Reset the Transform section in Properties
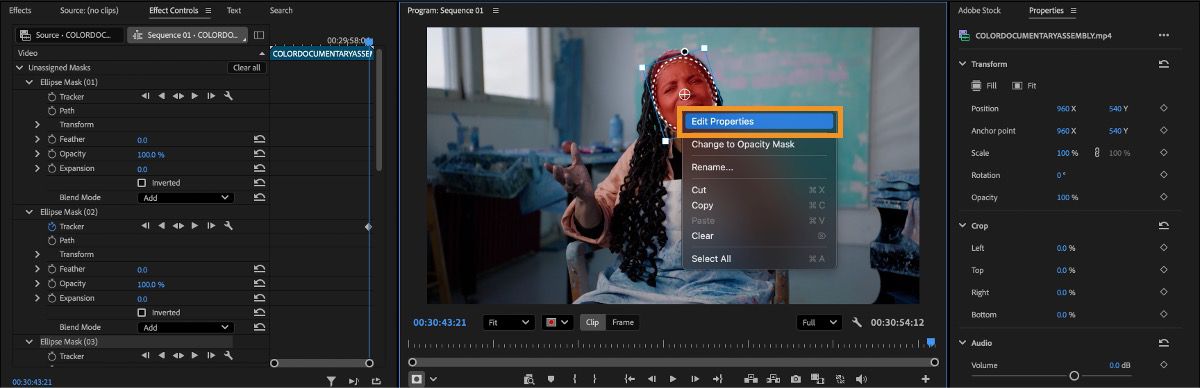 point(1164,64)
